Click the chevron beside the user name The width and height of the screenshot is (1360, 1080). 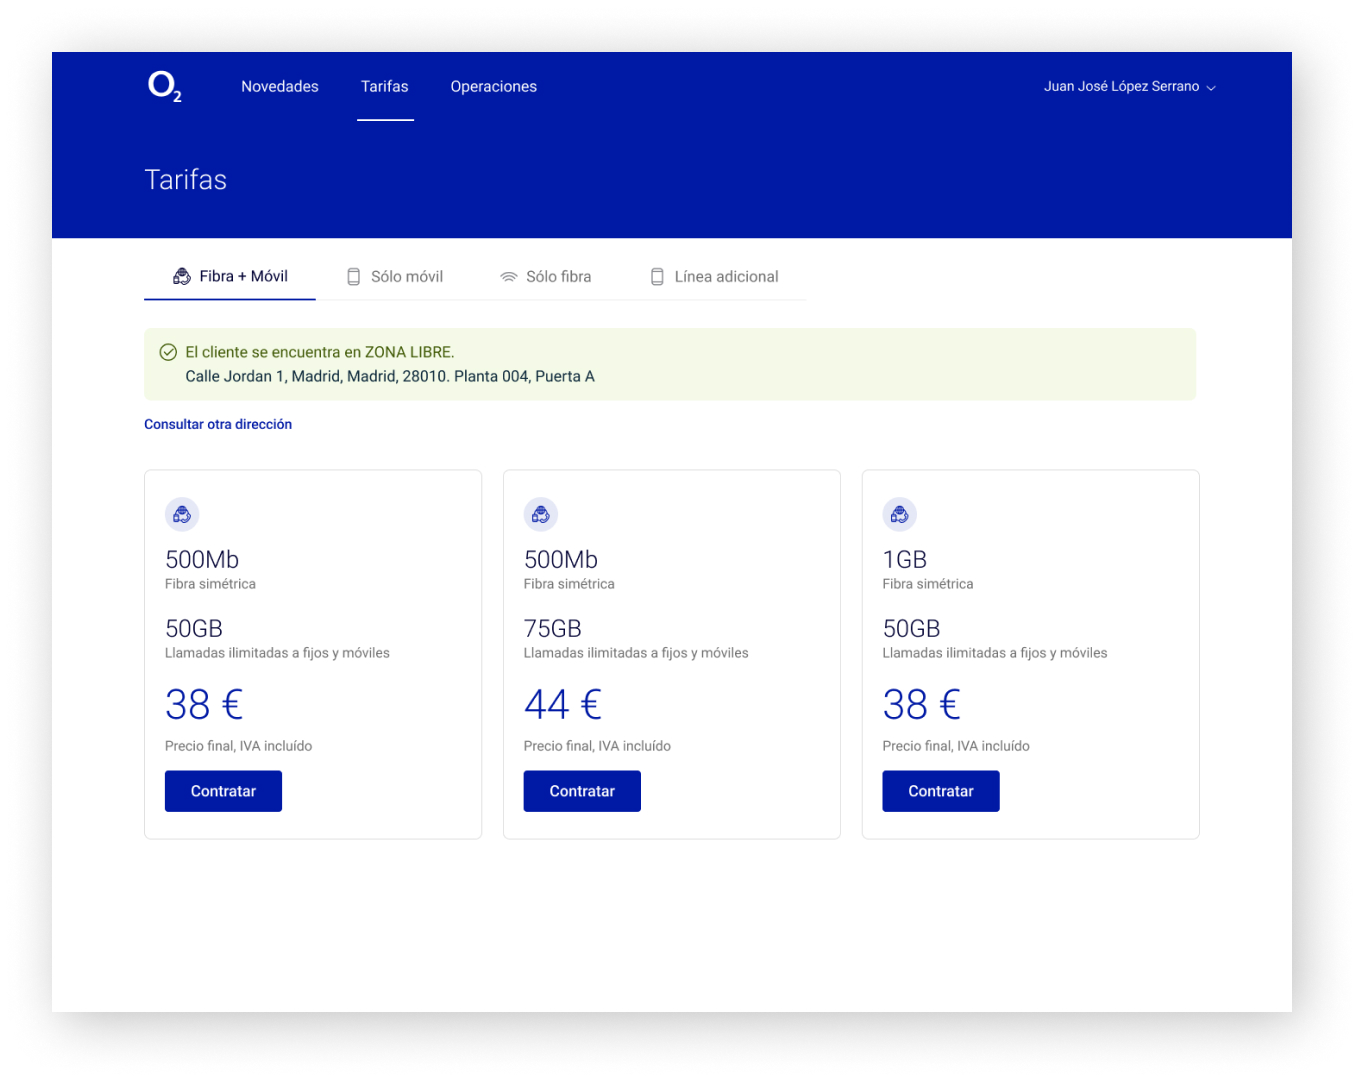(1211, 88)
